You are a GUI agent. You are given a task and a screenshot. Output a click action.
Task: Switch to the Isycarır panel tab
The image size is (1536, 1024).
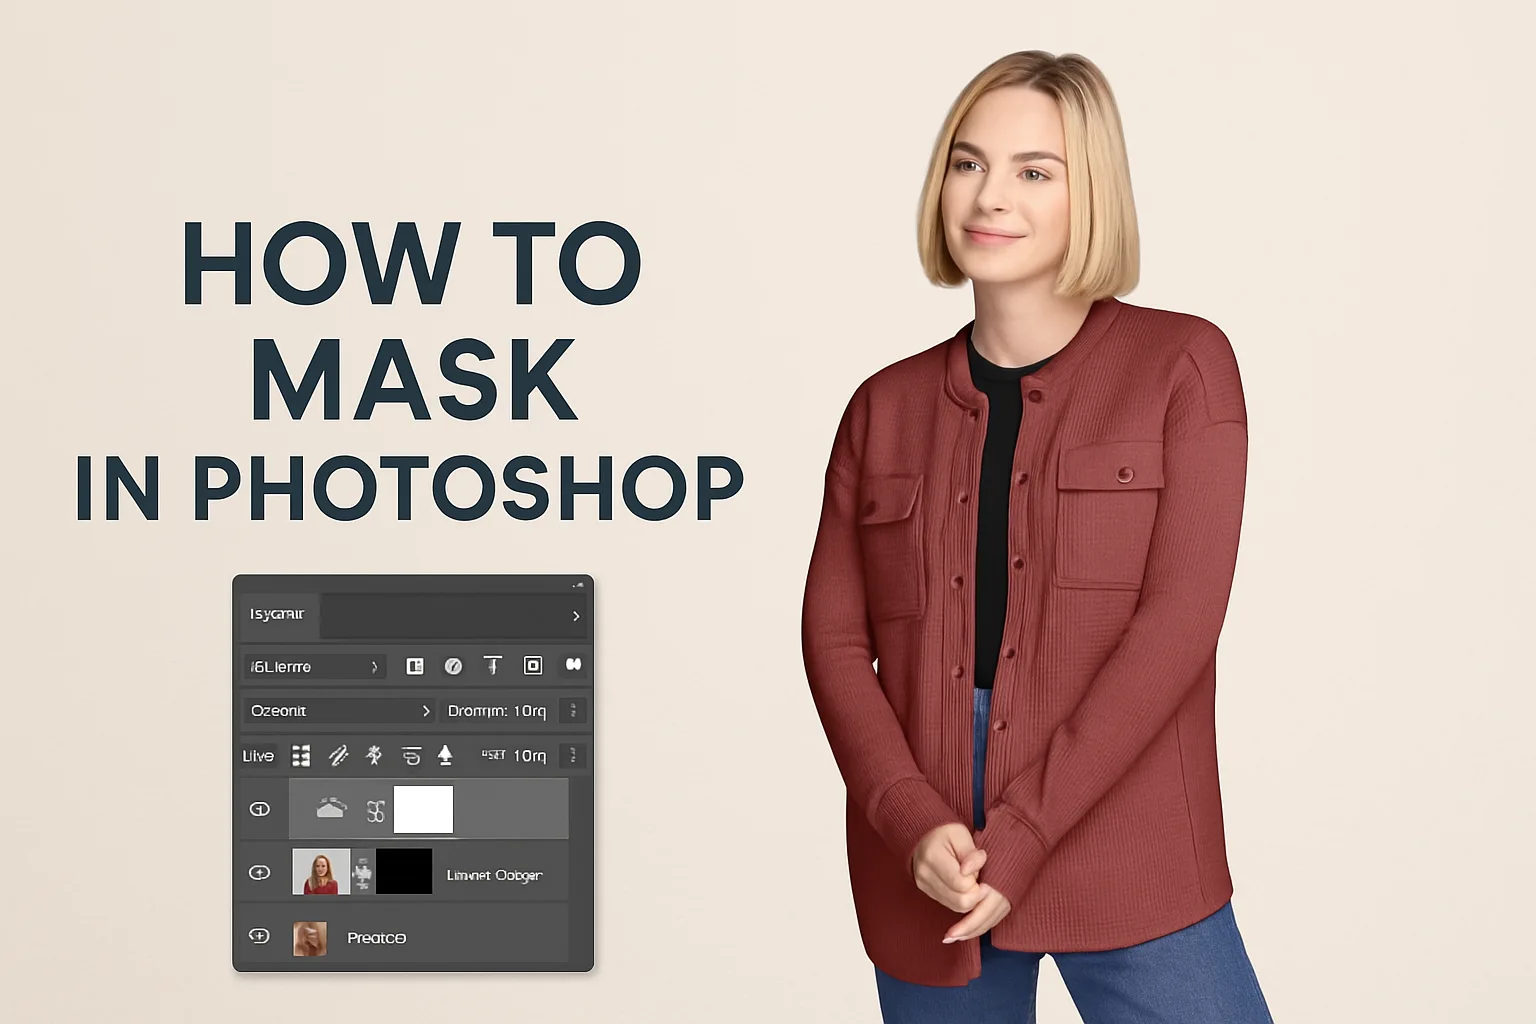pyautogui.click(x=277, y=614)
